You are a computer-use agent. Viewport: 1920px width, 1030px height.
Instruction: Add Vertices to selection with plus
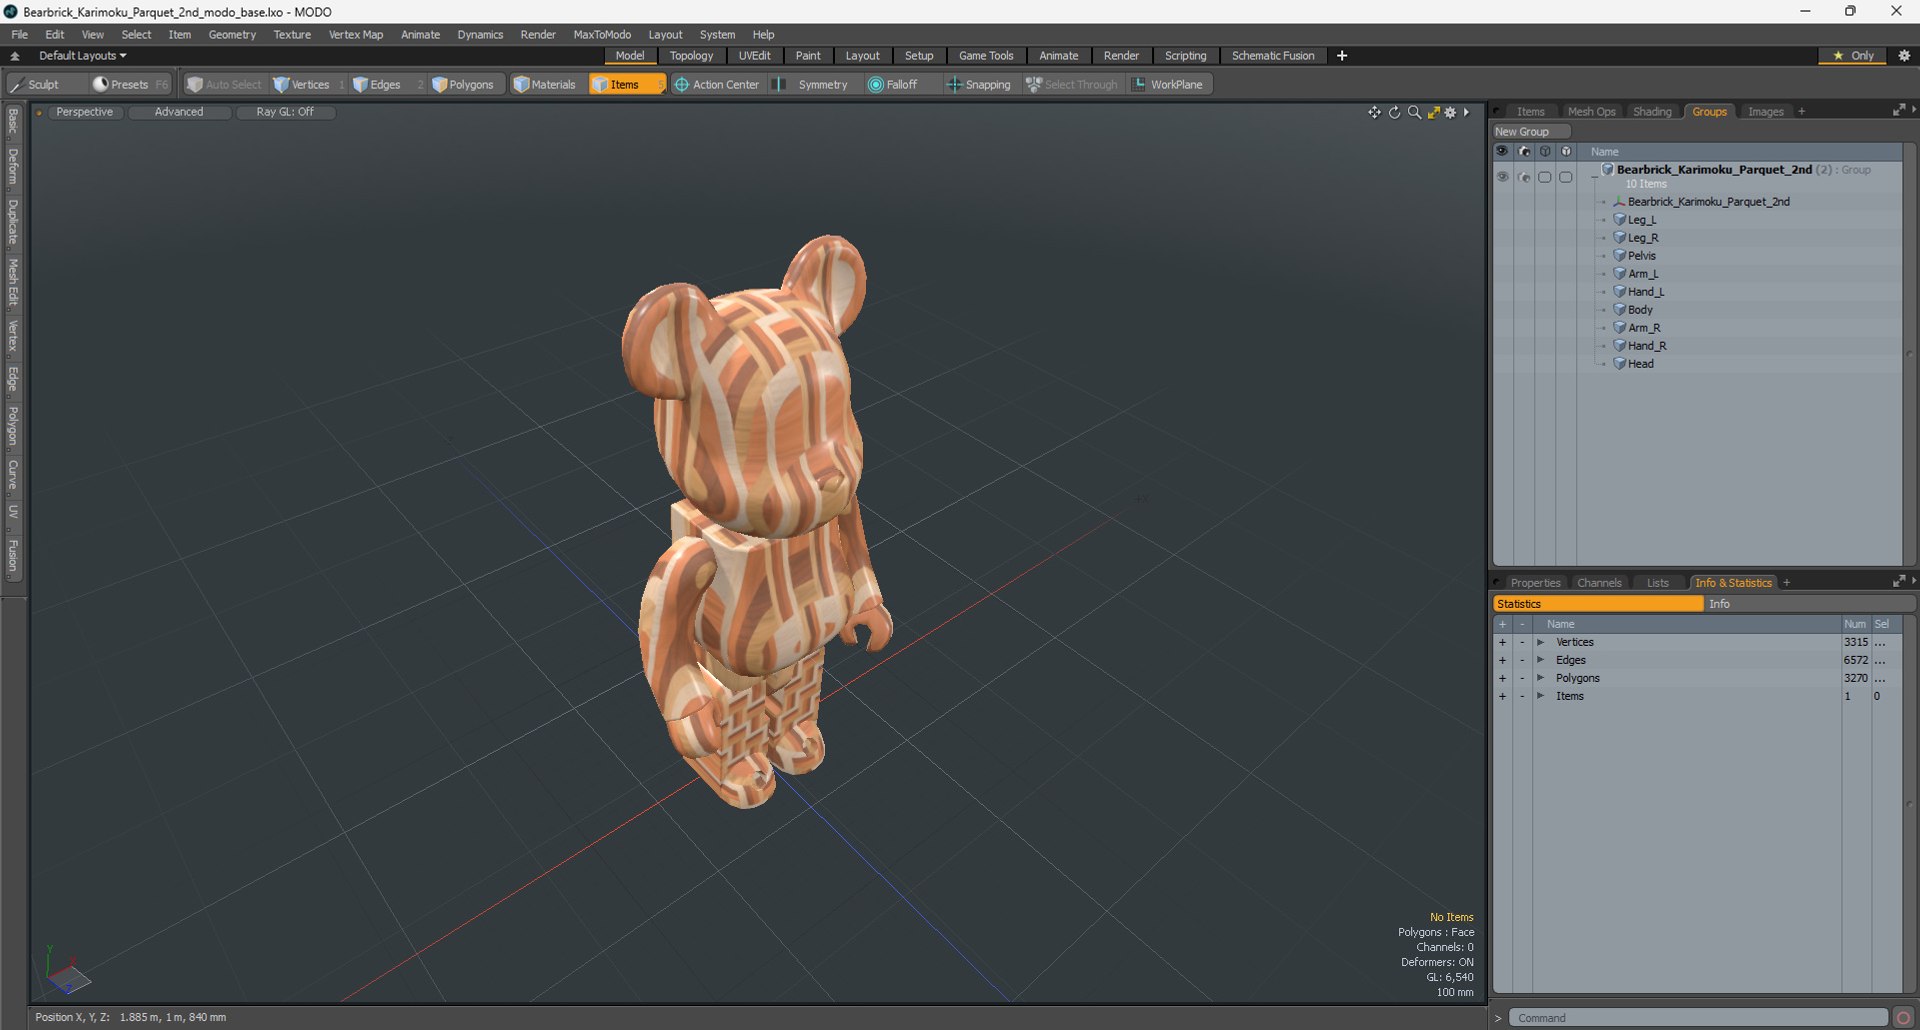pyautogui.click(x=1502, y=642)
